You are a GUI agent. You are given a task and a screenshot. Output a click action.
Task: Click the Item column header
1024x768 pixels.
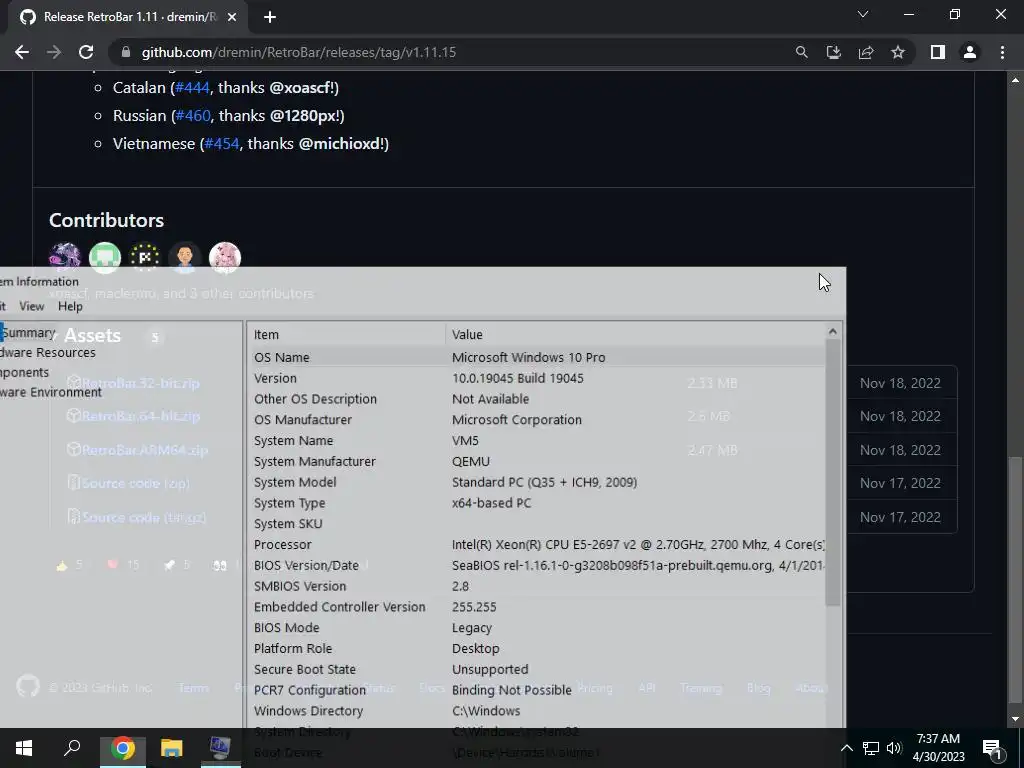347,334
